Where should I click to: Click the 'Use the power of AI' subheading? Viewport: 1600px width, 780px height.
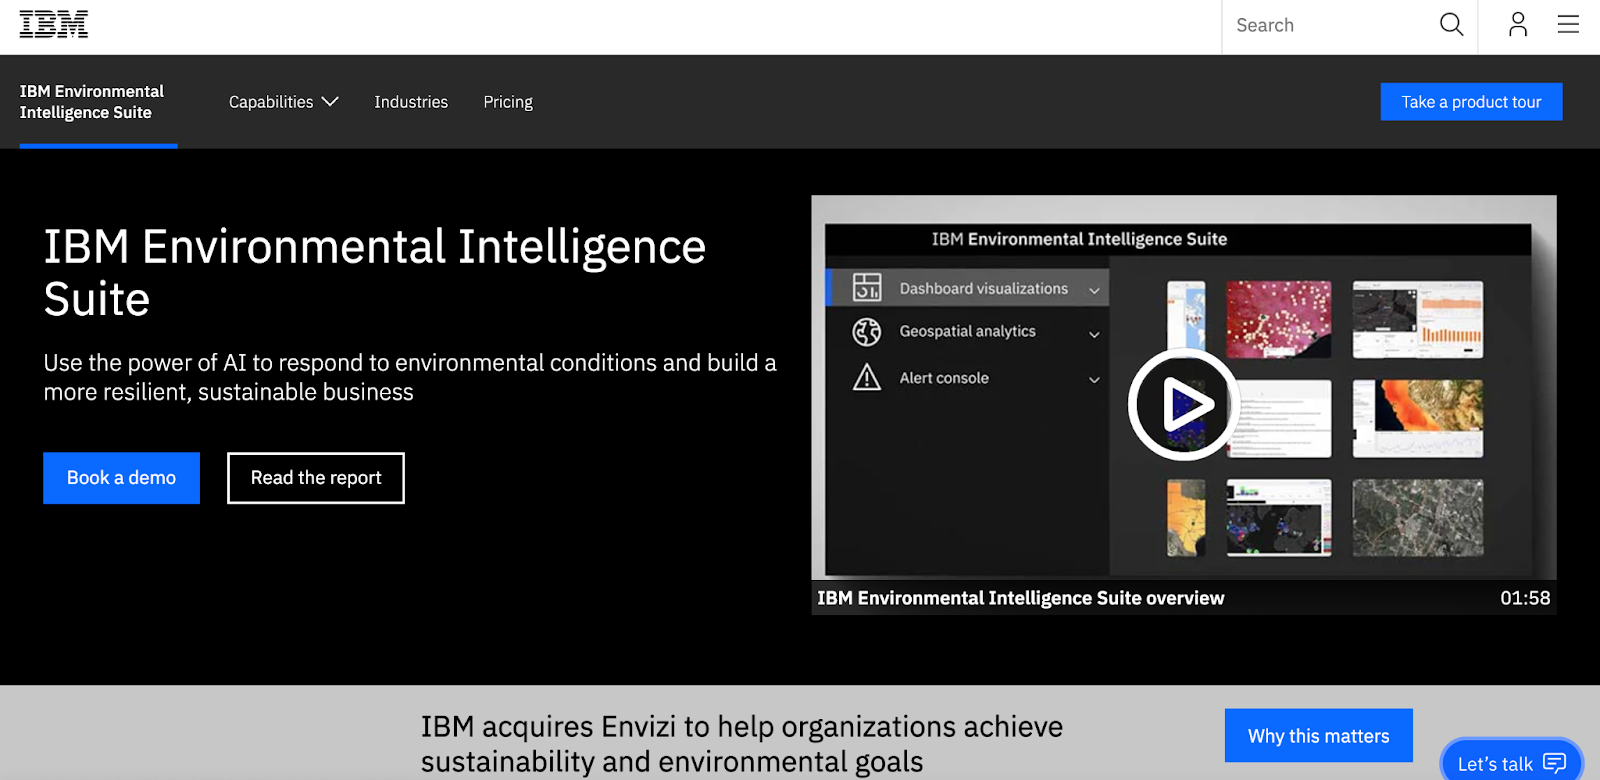coord(410,377)
